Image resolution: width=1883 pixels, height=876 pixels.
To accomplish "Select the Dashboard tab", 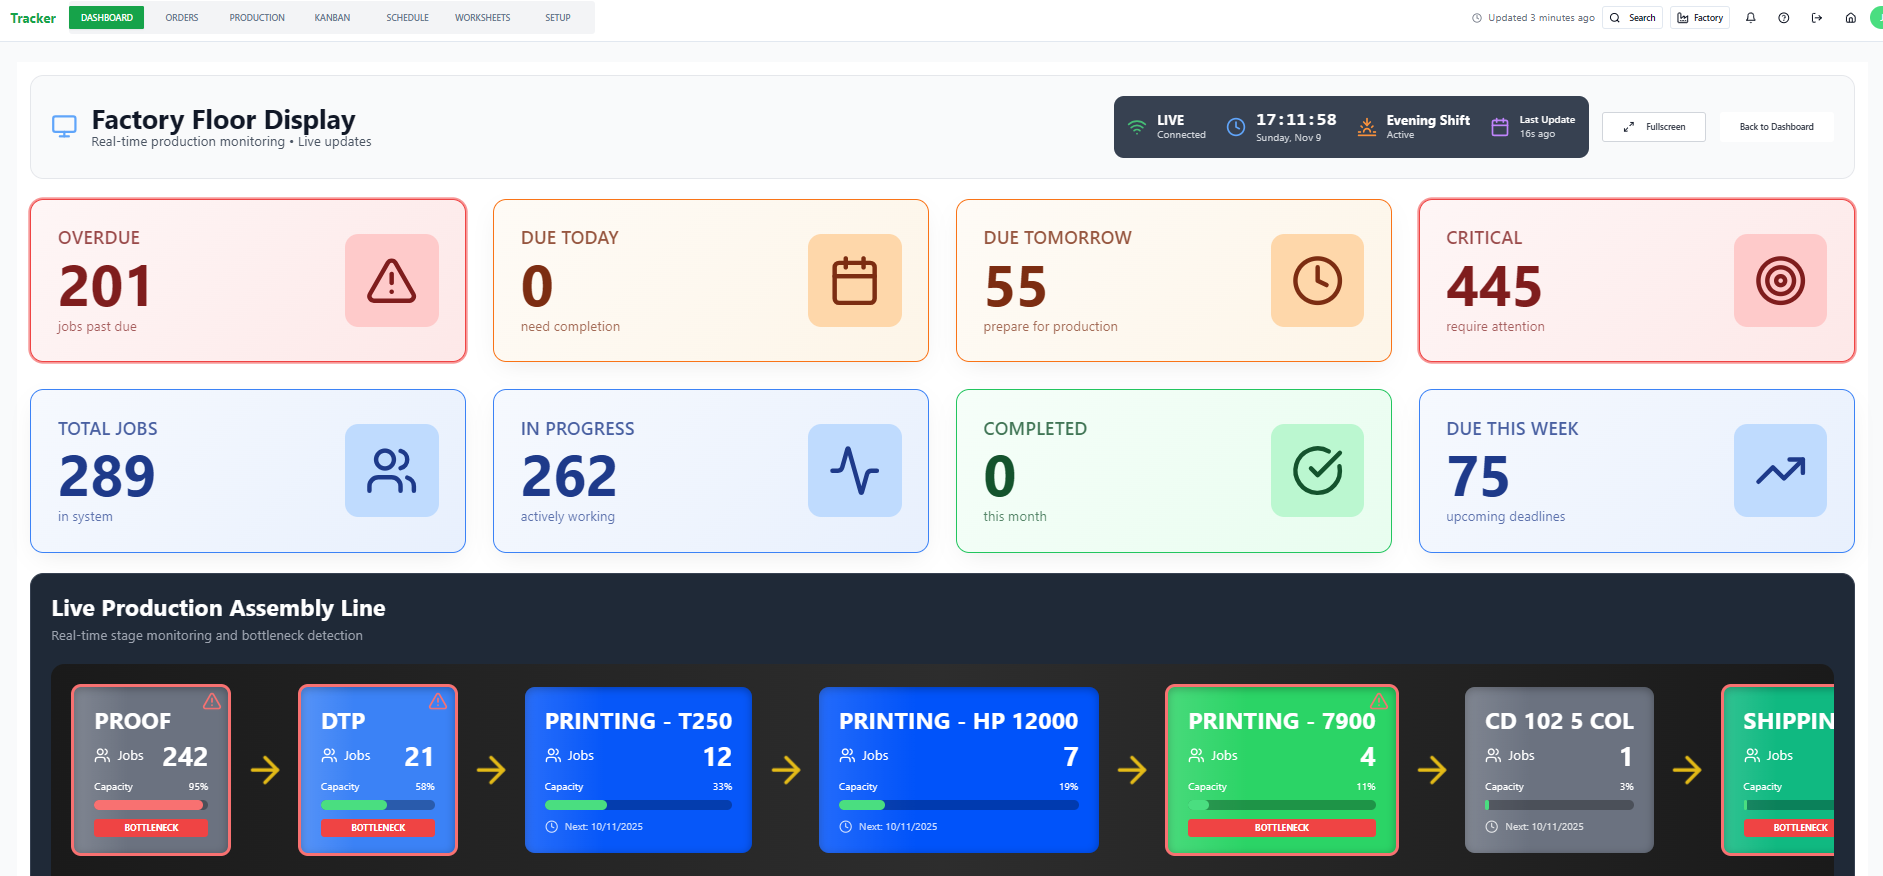I will pos(107,18).
